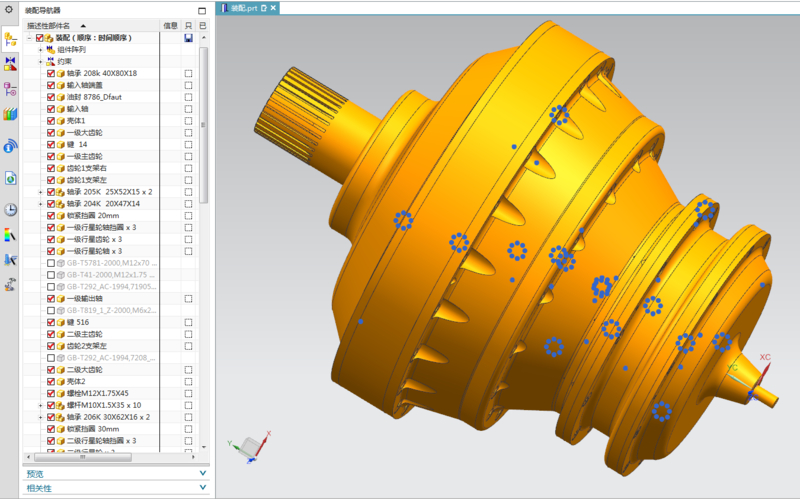Screen dimensions: 800x499
Task: Expand the 约束 node
Action: click(x=41, y=61)
